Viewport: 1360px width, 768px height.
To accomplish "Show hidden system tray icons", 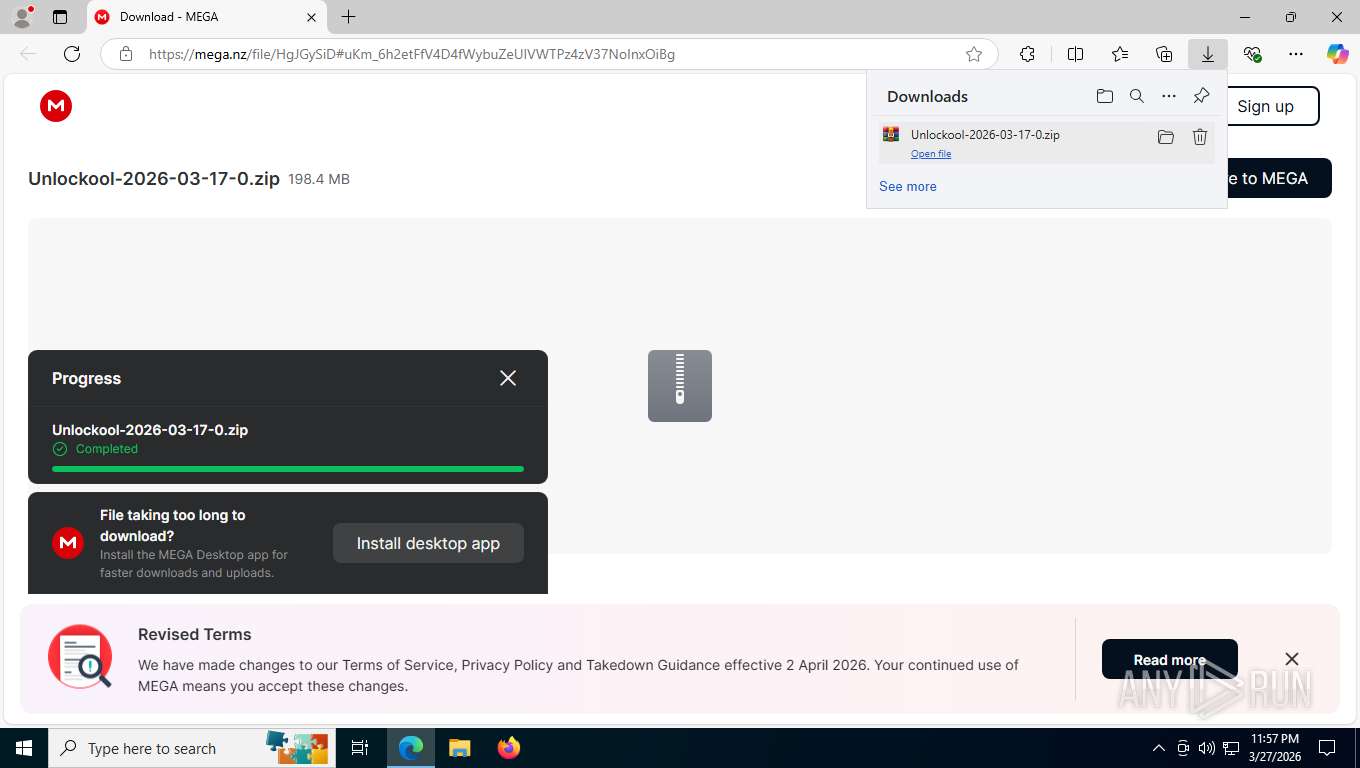I will [1159, 748].
